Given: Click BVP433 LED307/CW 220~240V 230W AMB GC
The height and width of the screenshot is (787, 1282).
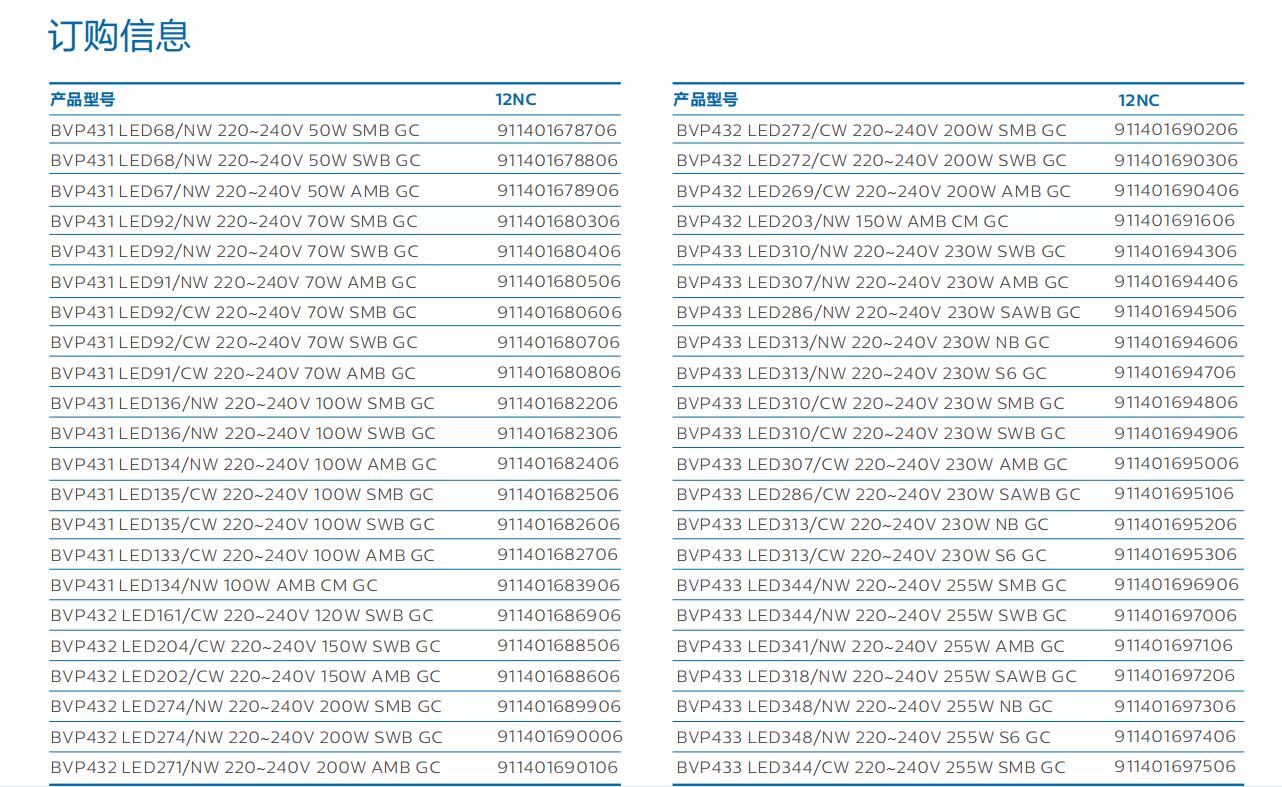Looking at the screenshot, I should (x=871, y=464).
